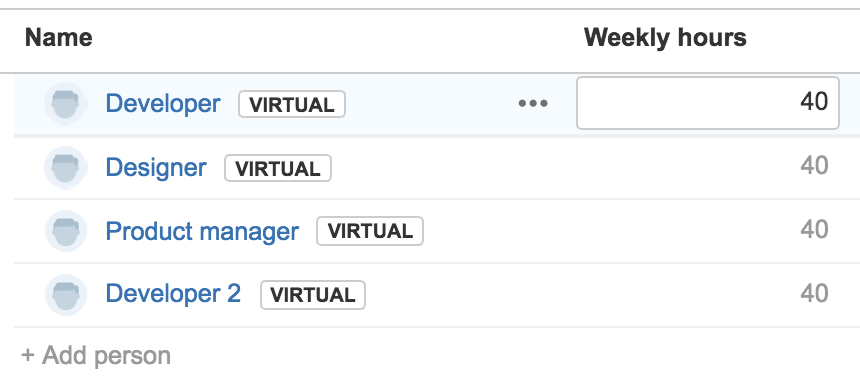Click VIRTUAL badge next to Designer
Image resolution: width=860 pixels, height=388 pixels.
click(x=278, y=168)
